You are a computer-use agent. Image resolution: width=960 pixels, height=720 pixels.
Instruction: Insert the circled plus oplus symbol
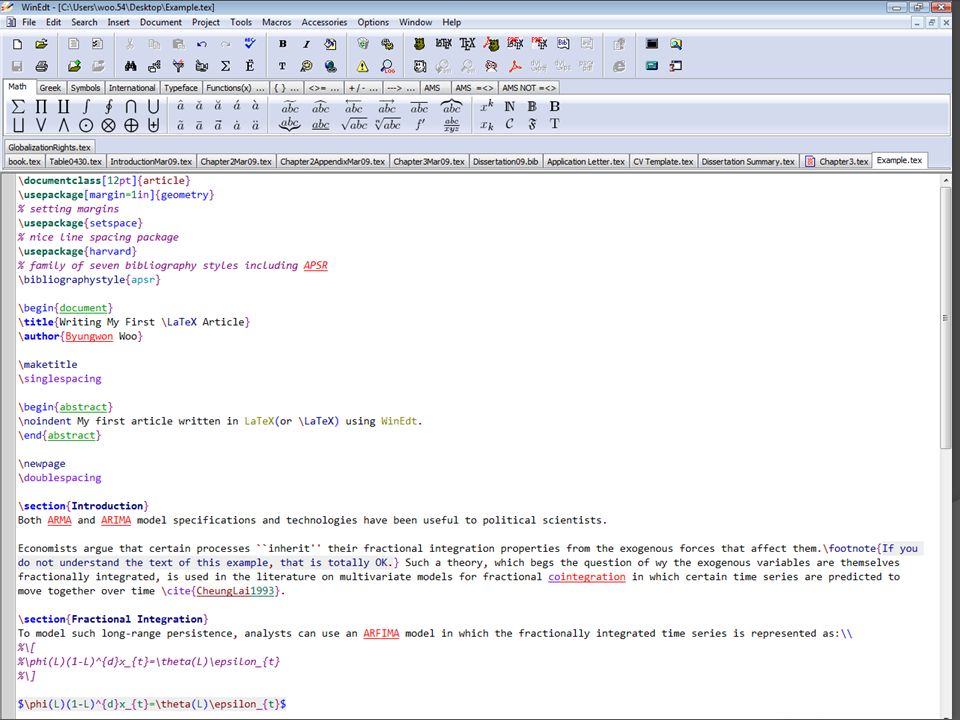point(131,126)
